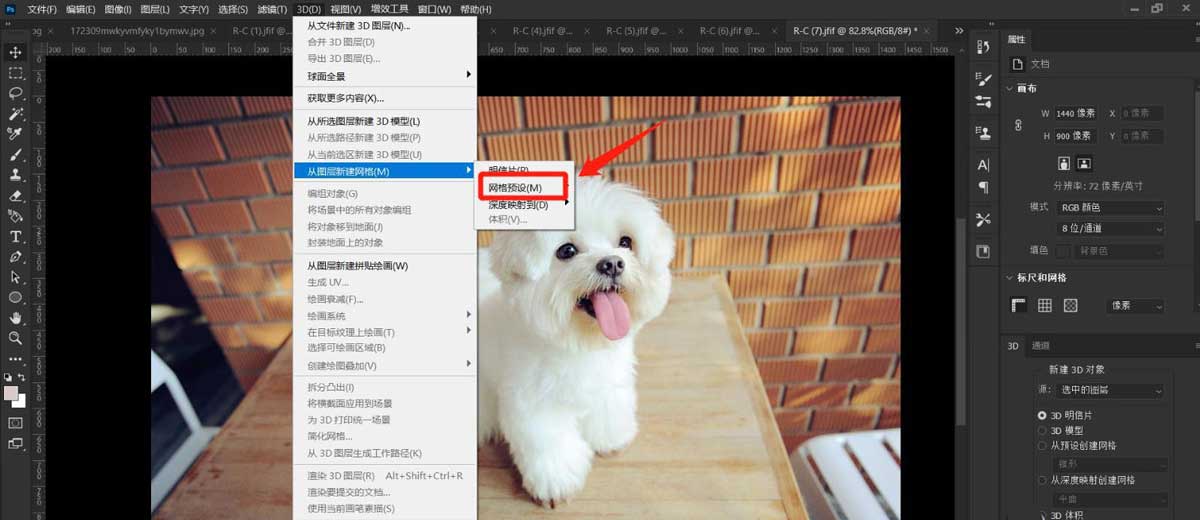The image size is (1200, 520).
Task: Select the Brush tool
Action: [x=16, y=155]
